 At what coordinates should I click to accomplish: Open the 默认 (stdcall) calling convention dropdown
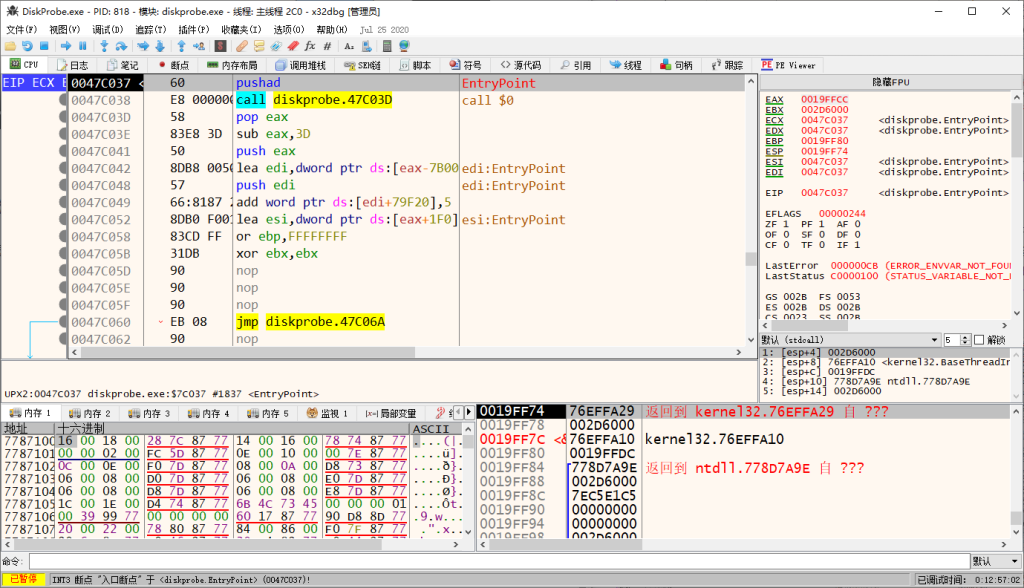(850, 340)
